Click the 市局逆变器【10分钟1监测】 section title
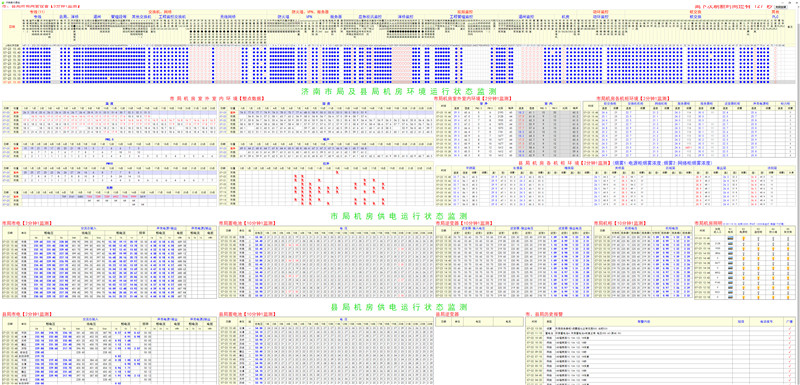This screenshot has width=800, height=385. pyautogui.click(x=464, y=223)
